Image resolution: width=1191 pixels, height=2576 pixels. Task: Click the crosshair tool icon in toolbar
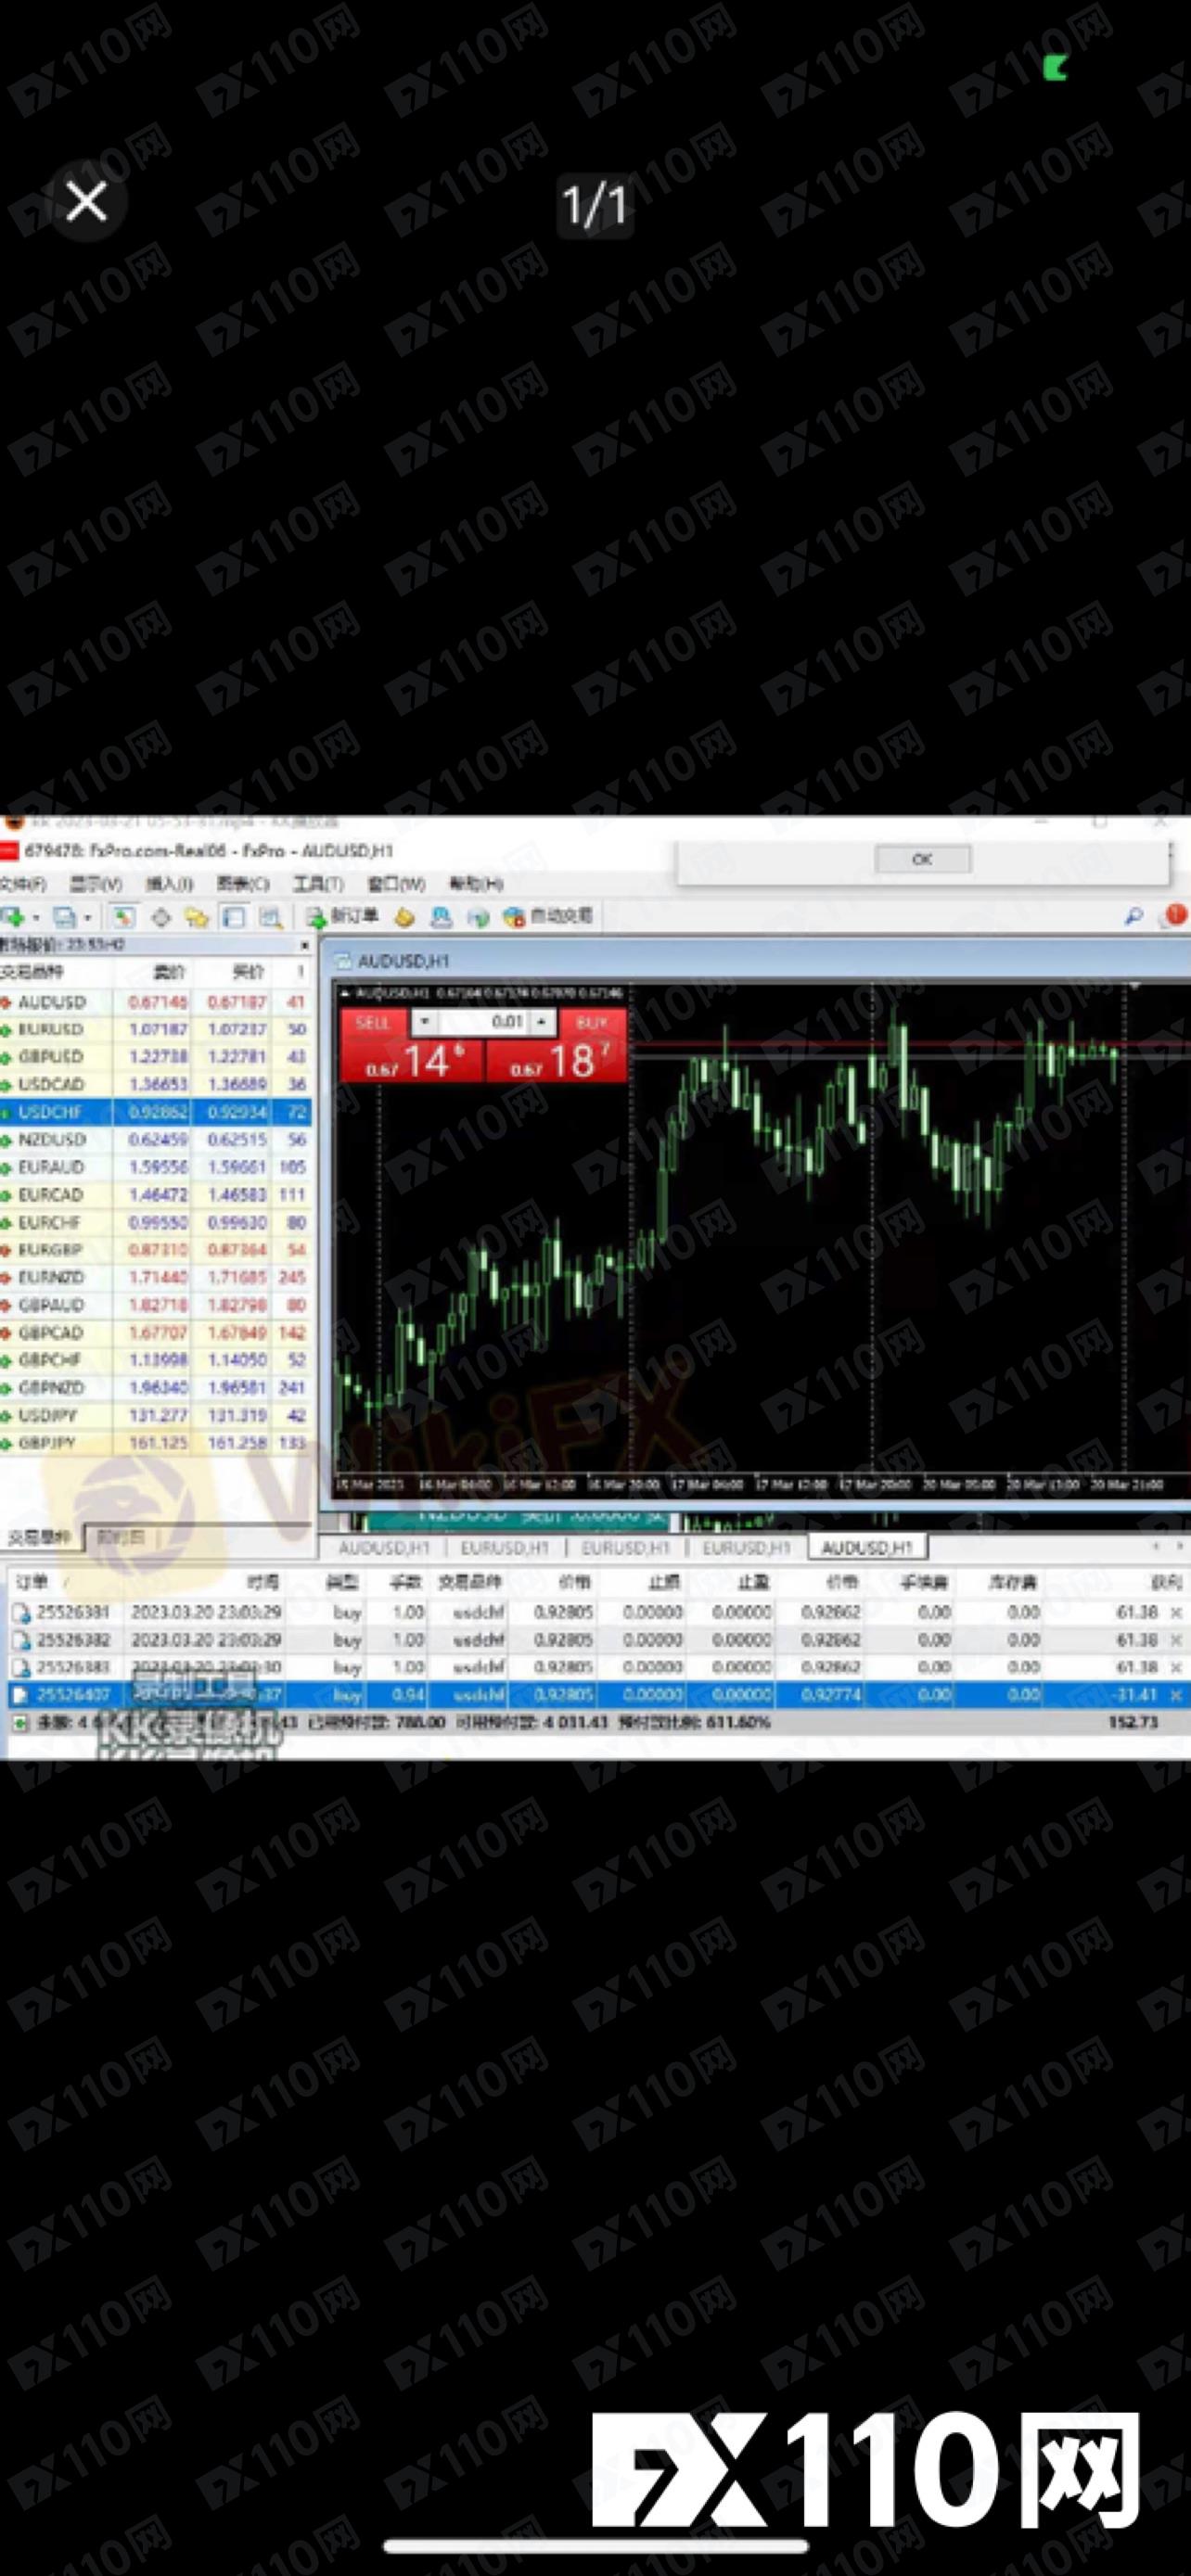[160, 917]
